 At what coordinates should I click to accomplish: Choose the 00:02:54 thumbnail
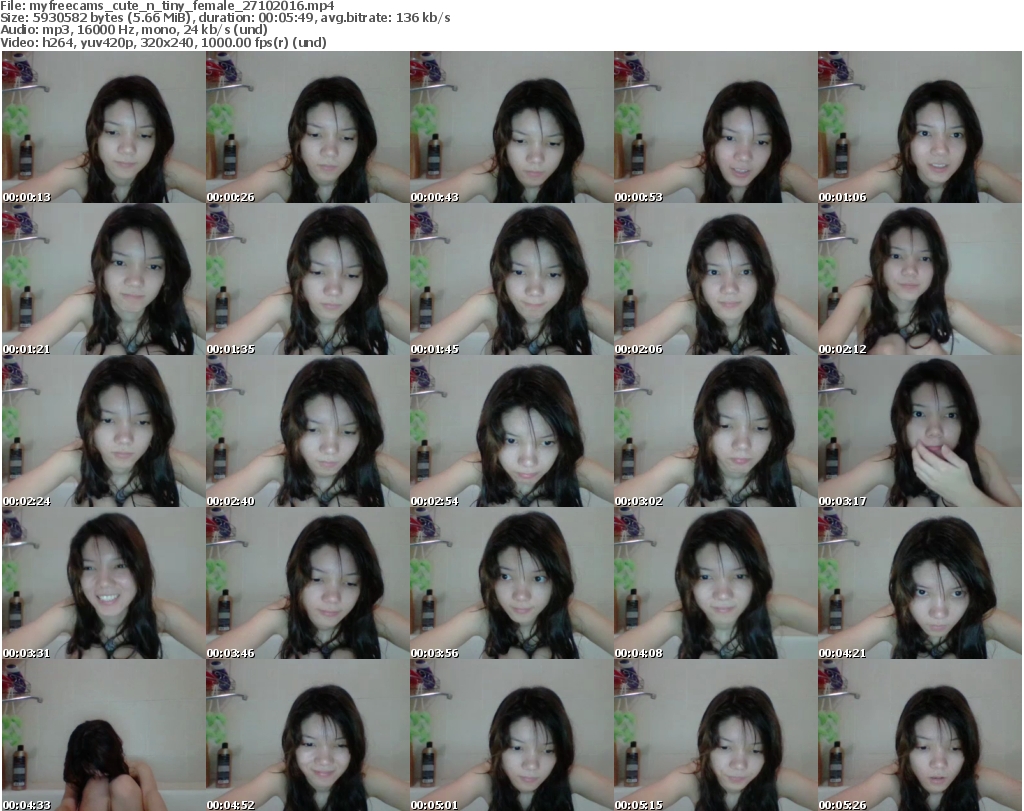coord(511,432)
